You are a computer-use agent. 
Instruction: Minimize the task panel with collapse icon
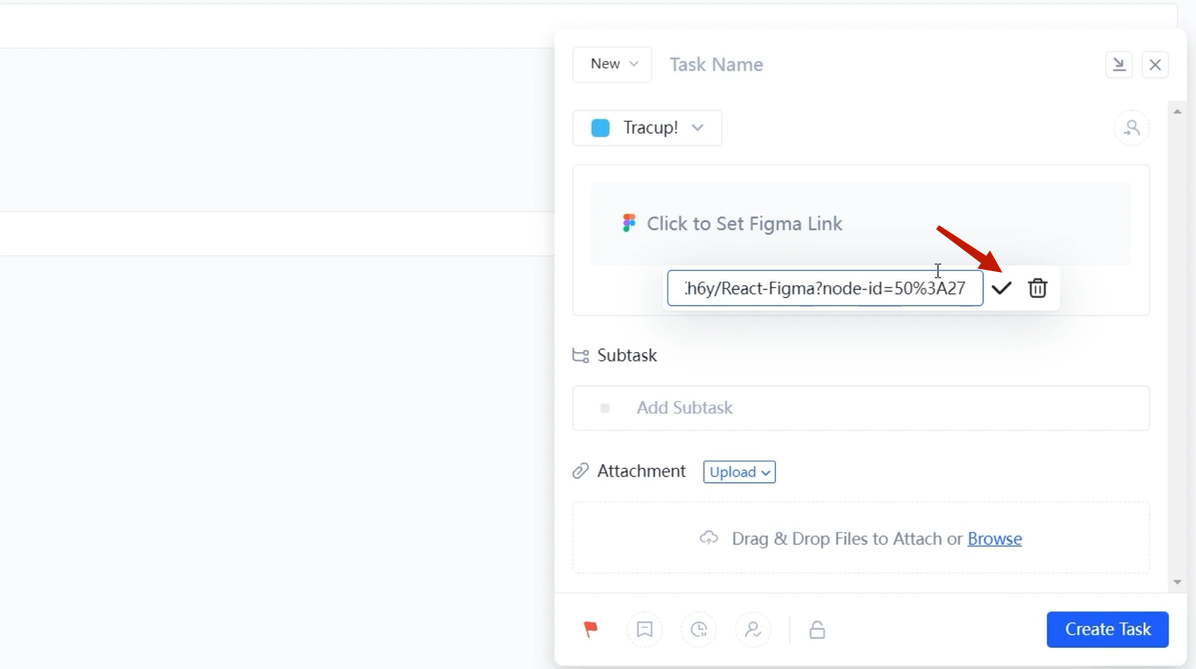pos(1119,65)
